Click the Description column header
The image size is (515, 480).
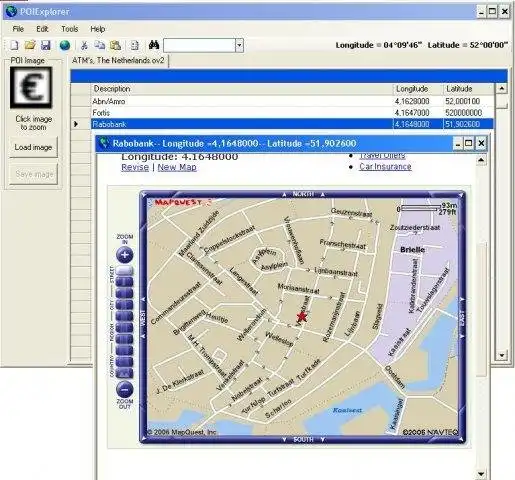[242, 89]
